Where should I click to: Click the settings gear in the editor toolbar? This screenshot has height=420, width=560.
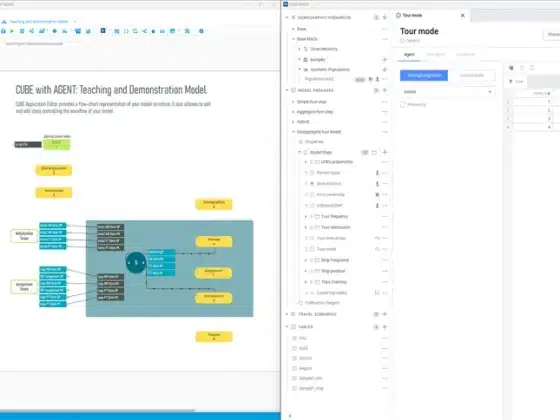201,31
